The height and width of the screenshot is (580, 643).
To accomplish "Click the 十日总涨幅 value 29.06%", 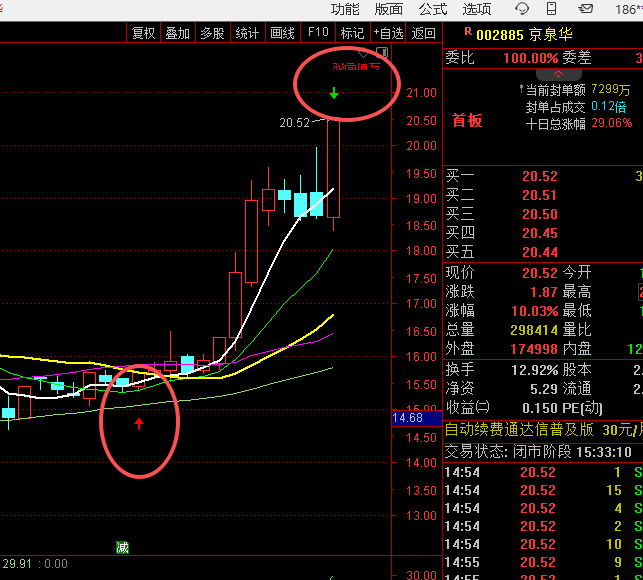I will [x=611, y=123].
